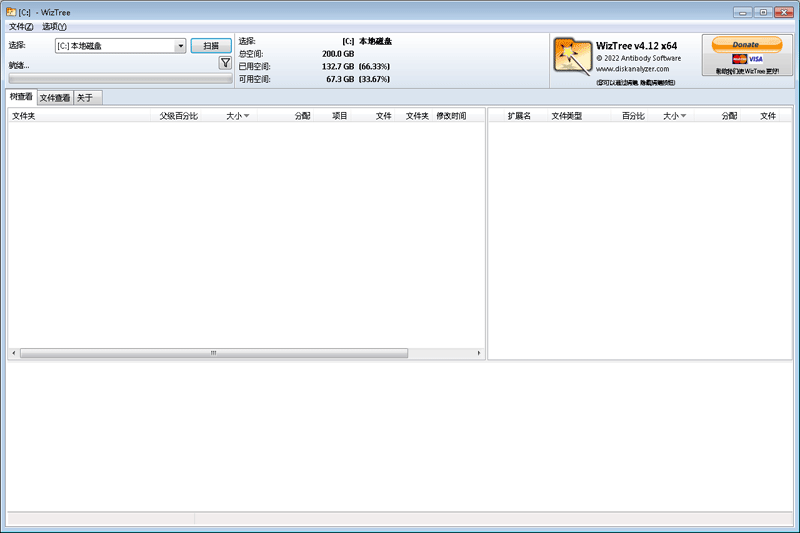Click the 132.7 GB used space value

click(338, 66)
